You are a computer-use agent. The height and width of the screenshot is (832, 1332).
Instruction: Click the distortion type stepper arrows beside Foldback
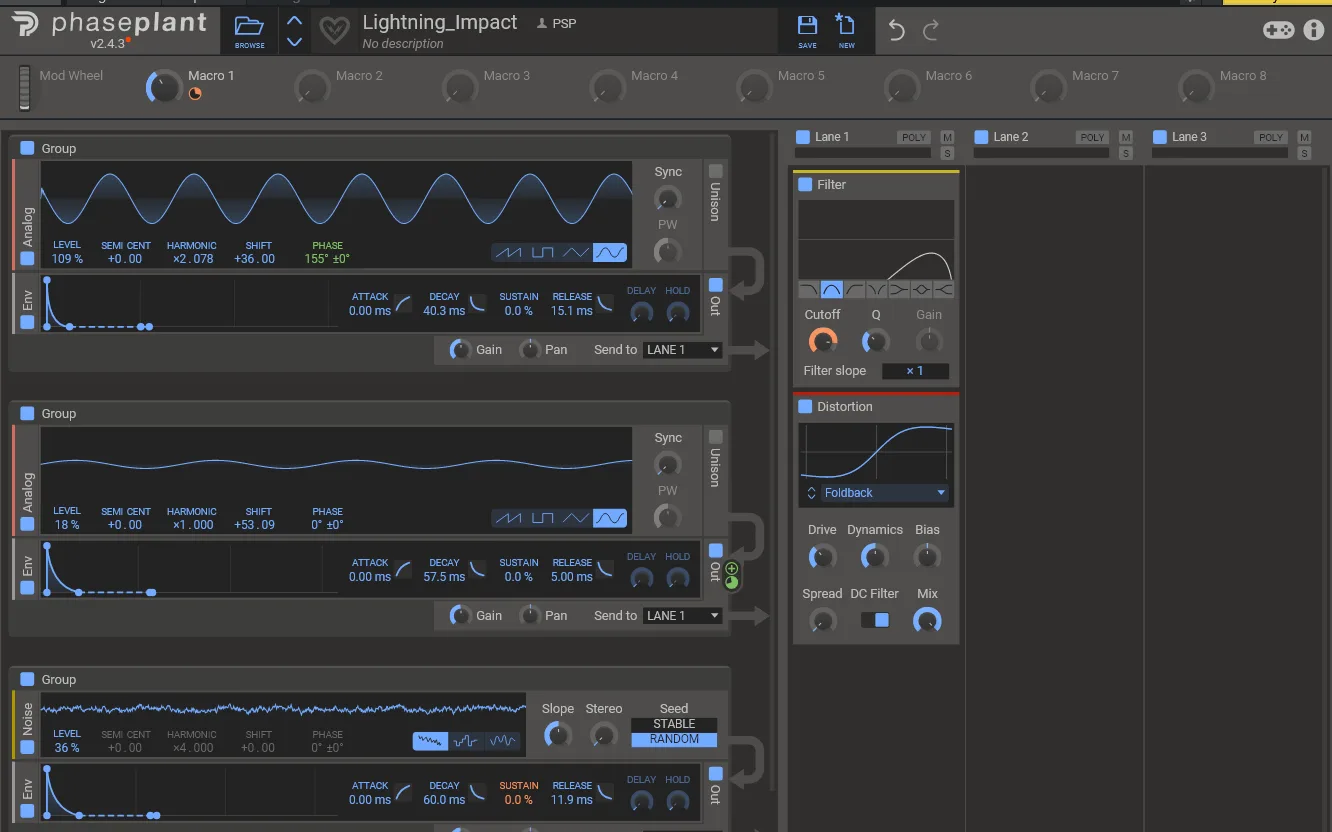[811, 493]
